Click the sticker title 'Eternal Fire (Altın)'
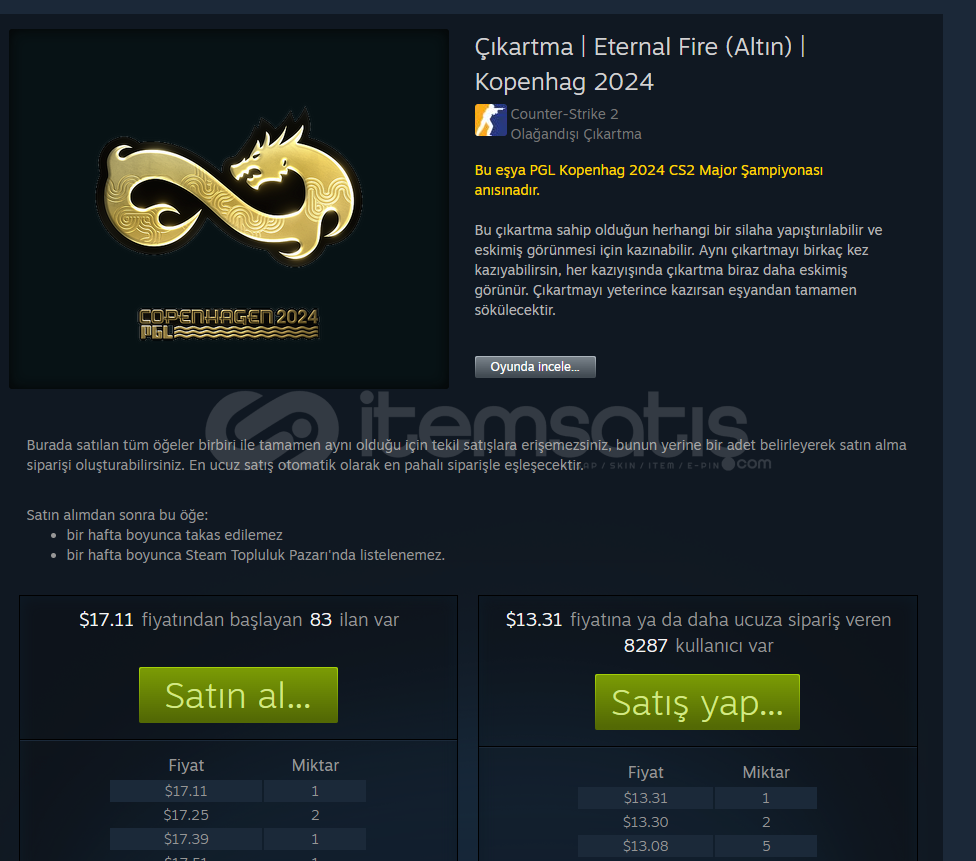 pyautogui.click(x=693, y=47)
